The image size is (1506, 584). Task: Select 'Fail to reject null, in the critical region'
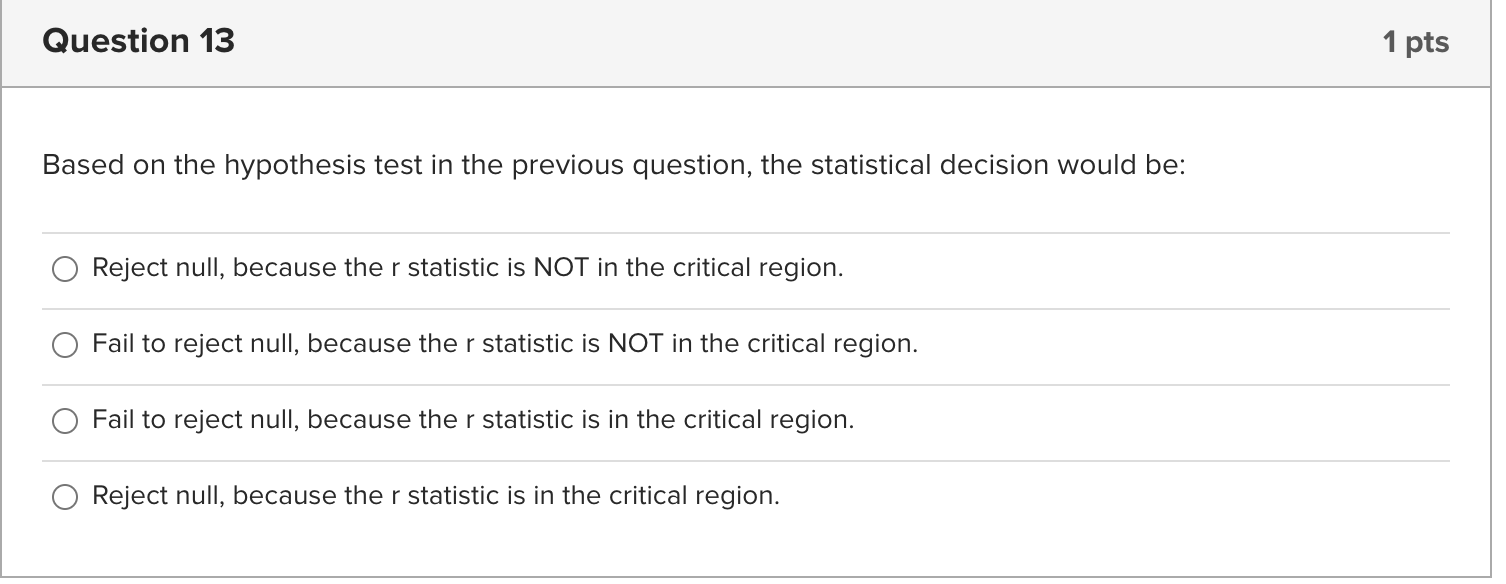pyautogui.click(x=65, y=421)
